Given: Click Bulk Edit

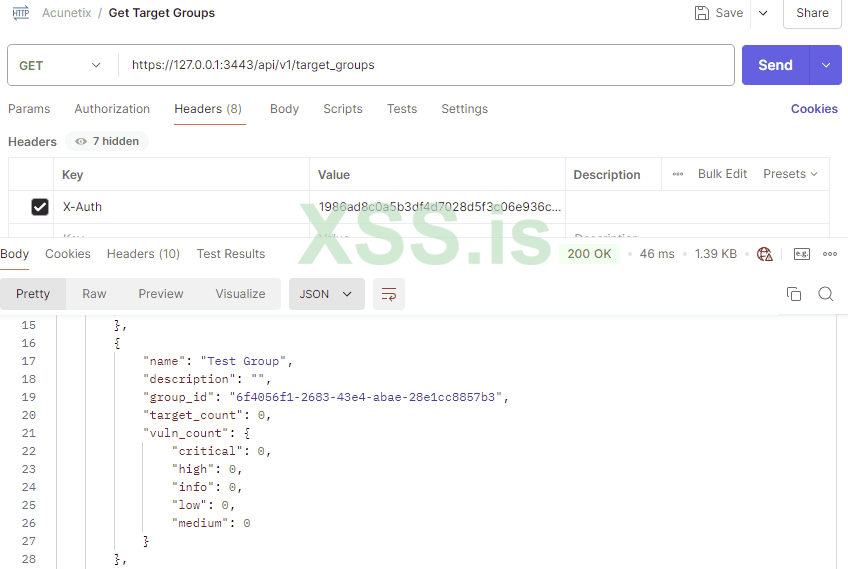Looking at the screenshot, I should (x=722, y=174).
